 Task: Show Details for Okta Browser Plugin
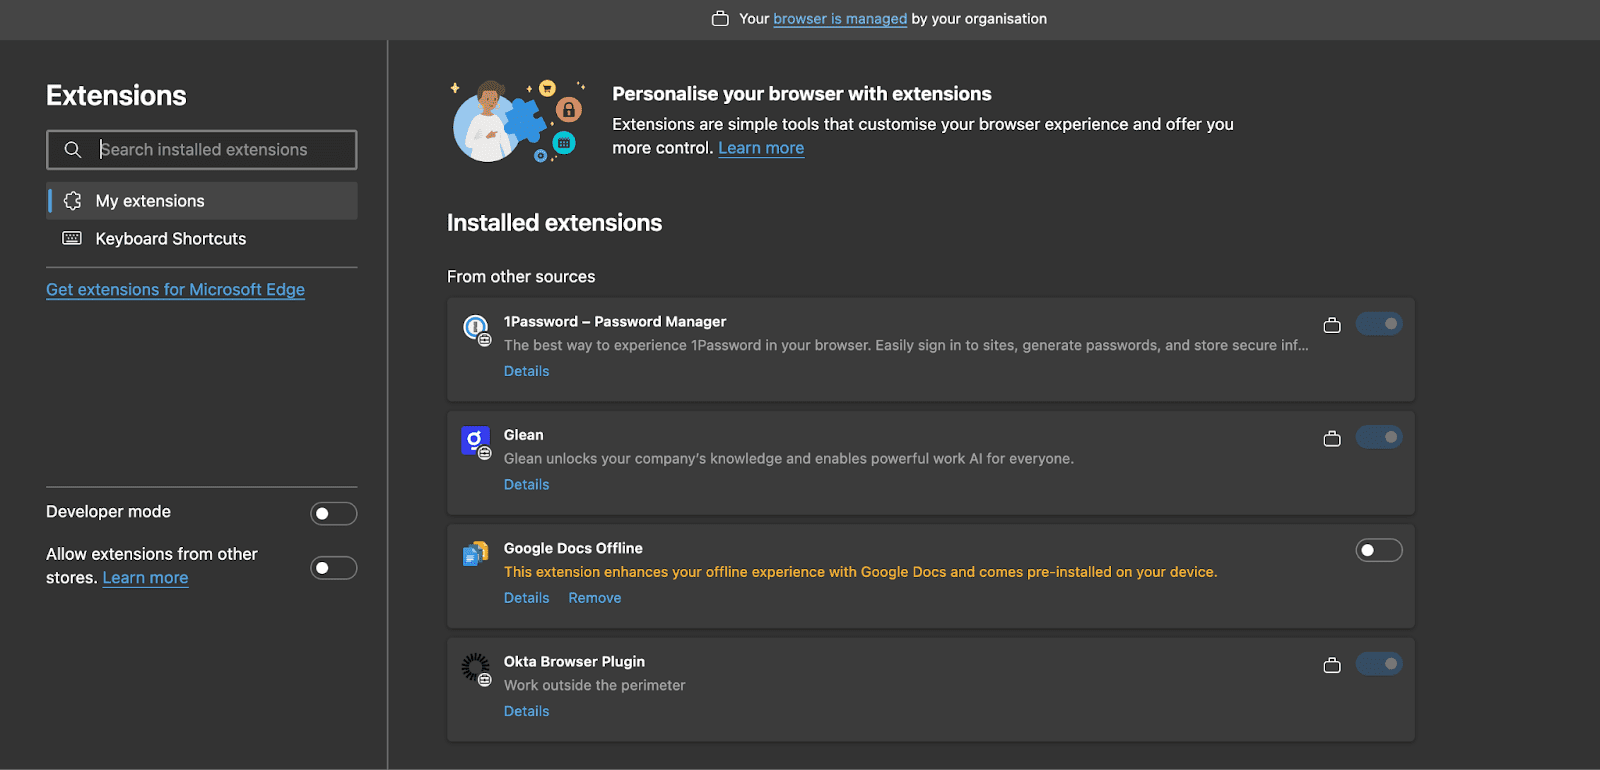coord(526,712)
